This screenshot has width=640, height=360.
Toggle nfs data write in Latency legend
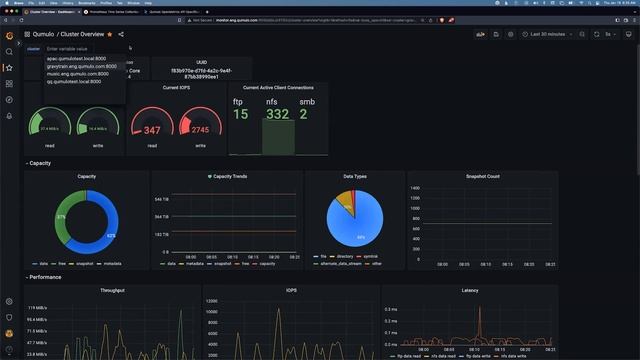pos(514,356)
